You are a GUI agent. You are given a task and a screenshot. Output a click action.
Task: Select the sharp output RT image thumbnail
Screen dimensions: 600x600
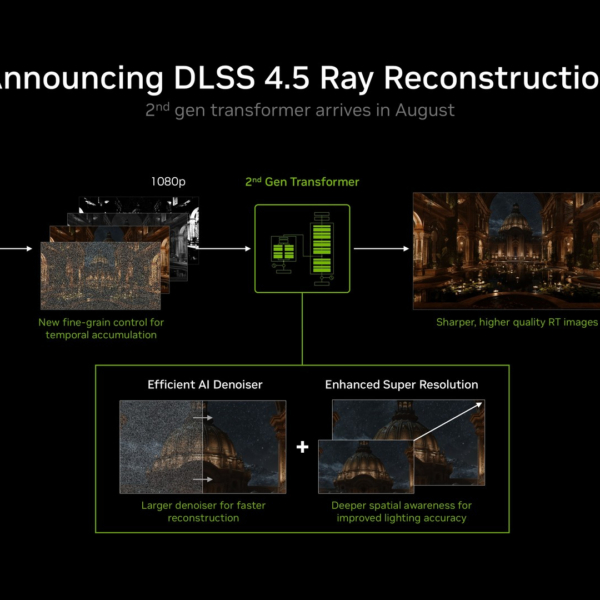click(x=506, y=251)
